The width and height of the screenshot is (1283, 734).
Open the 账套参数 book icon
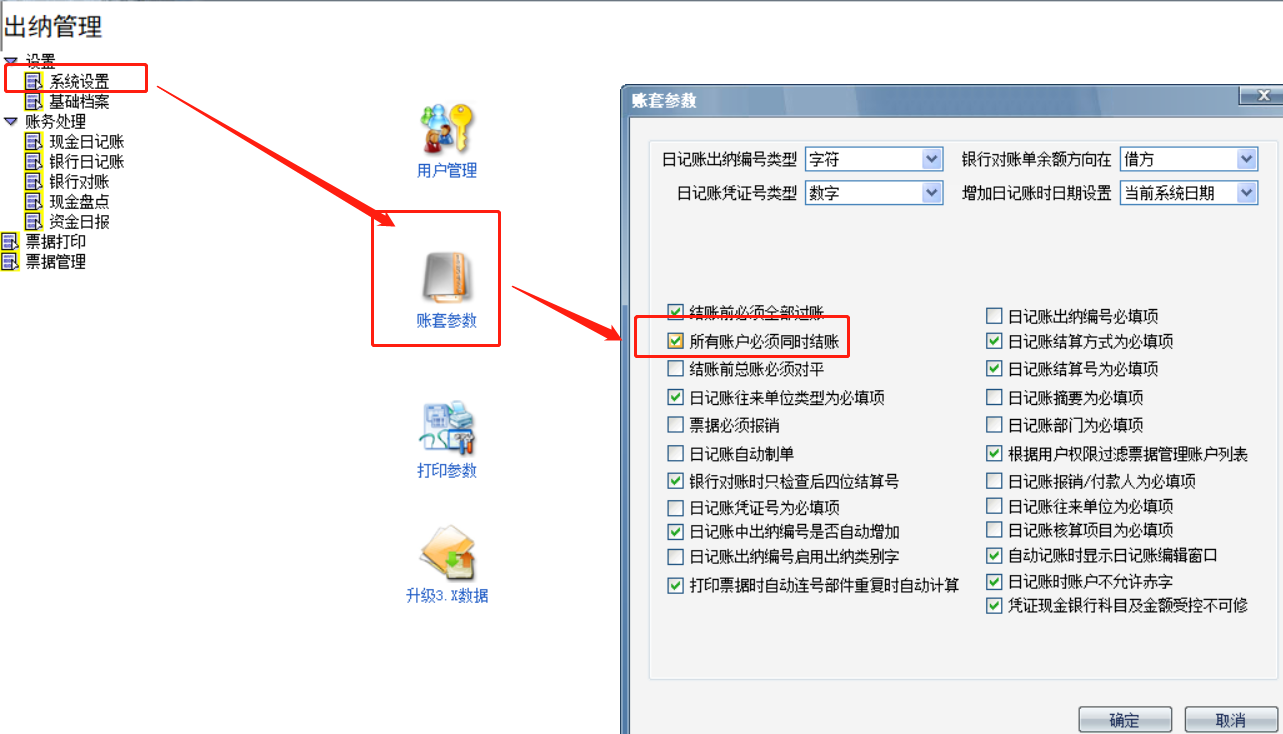[446, 278]
